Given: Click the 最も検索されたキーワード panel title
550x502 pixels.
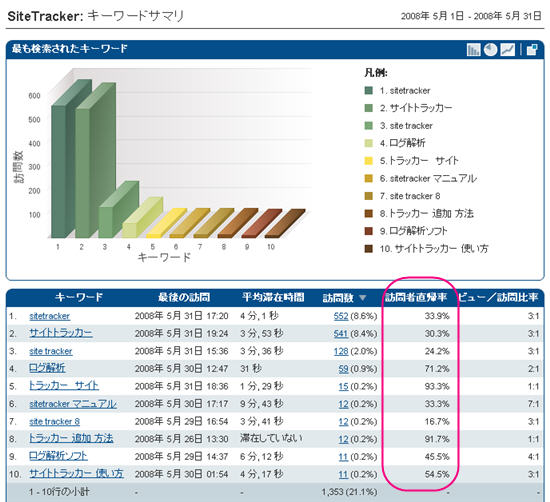Looking at the screenshot, I should [x=69, y=49].
